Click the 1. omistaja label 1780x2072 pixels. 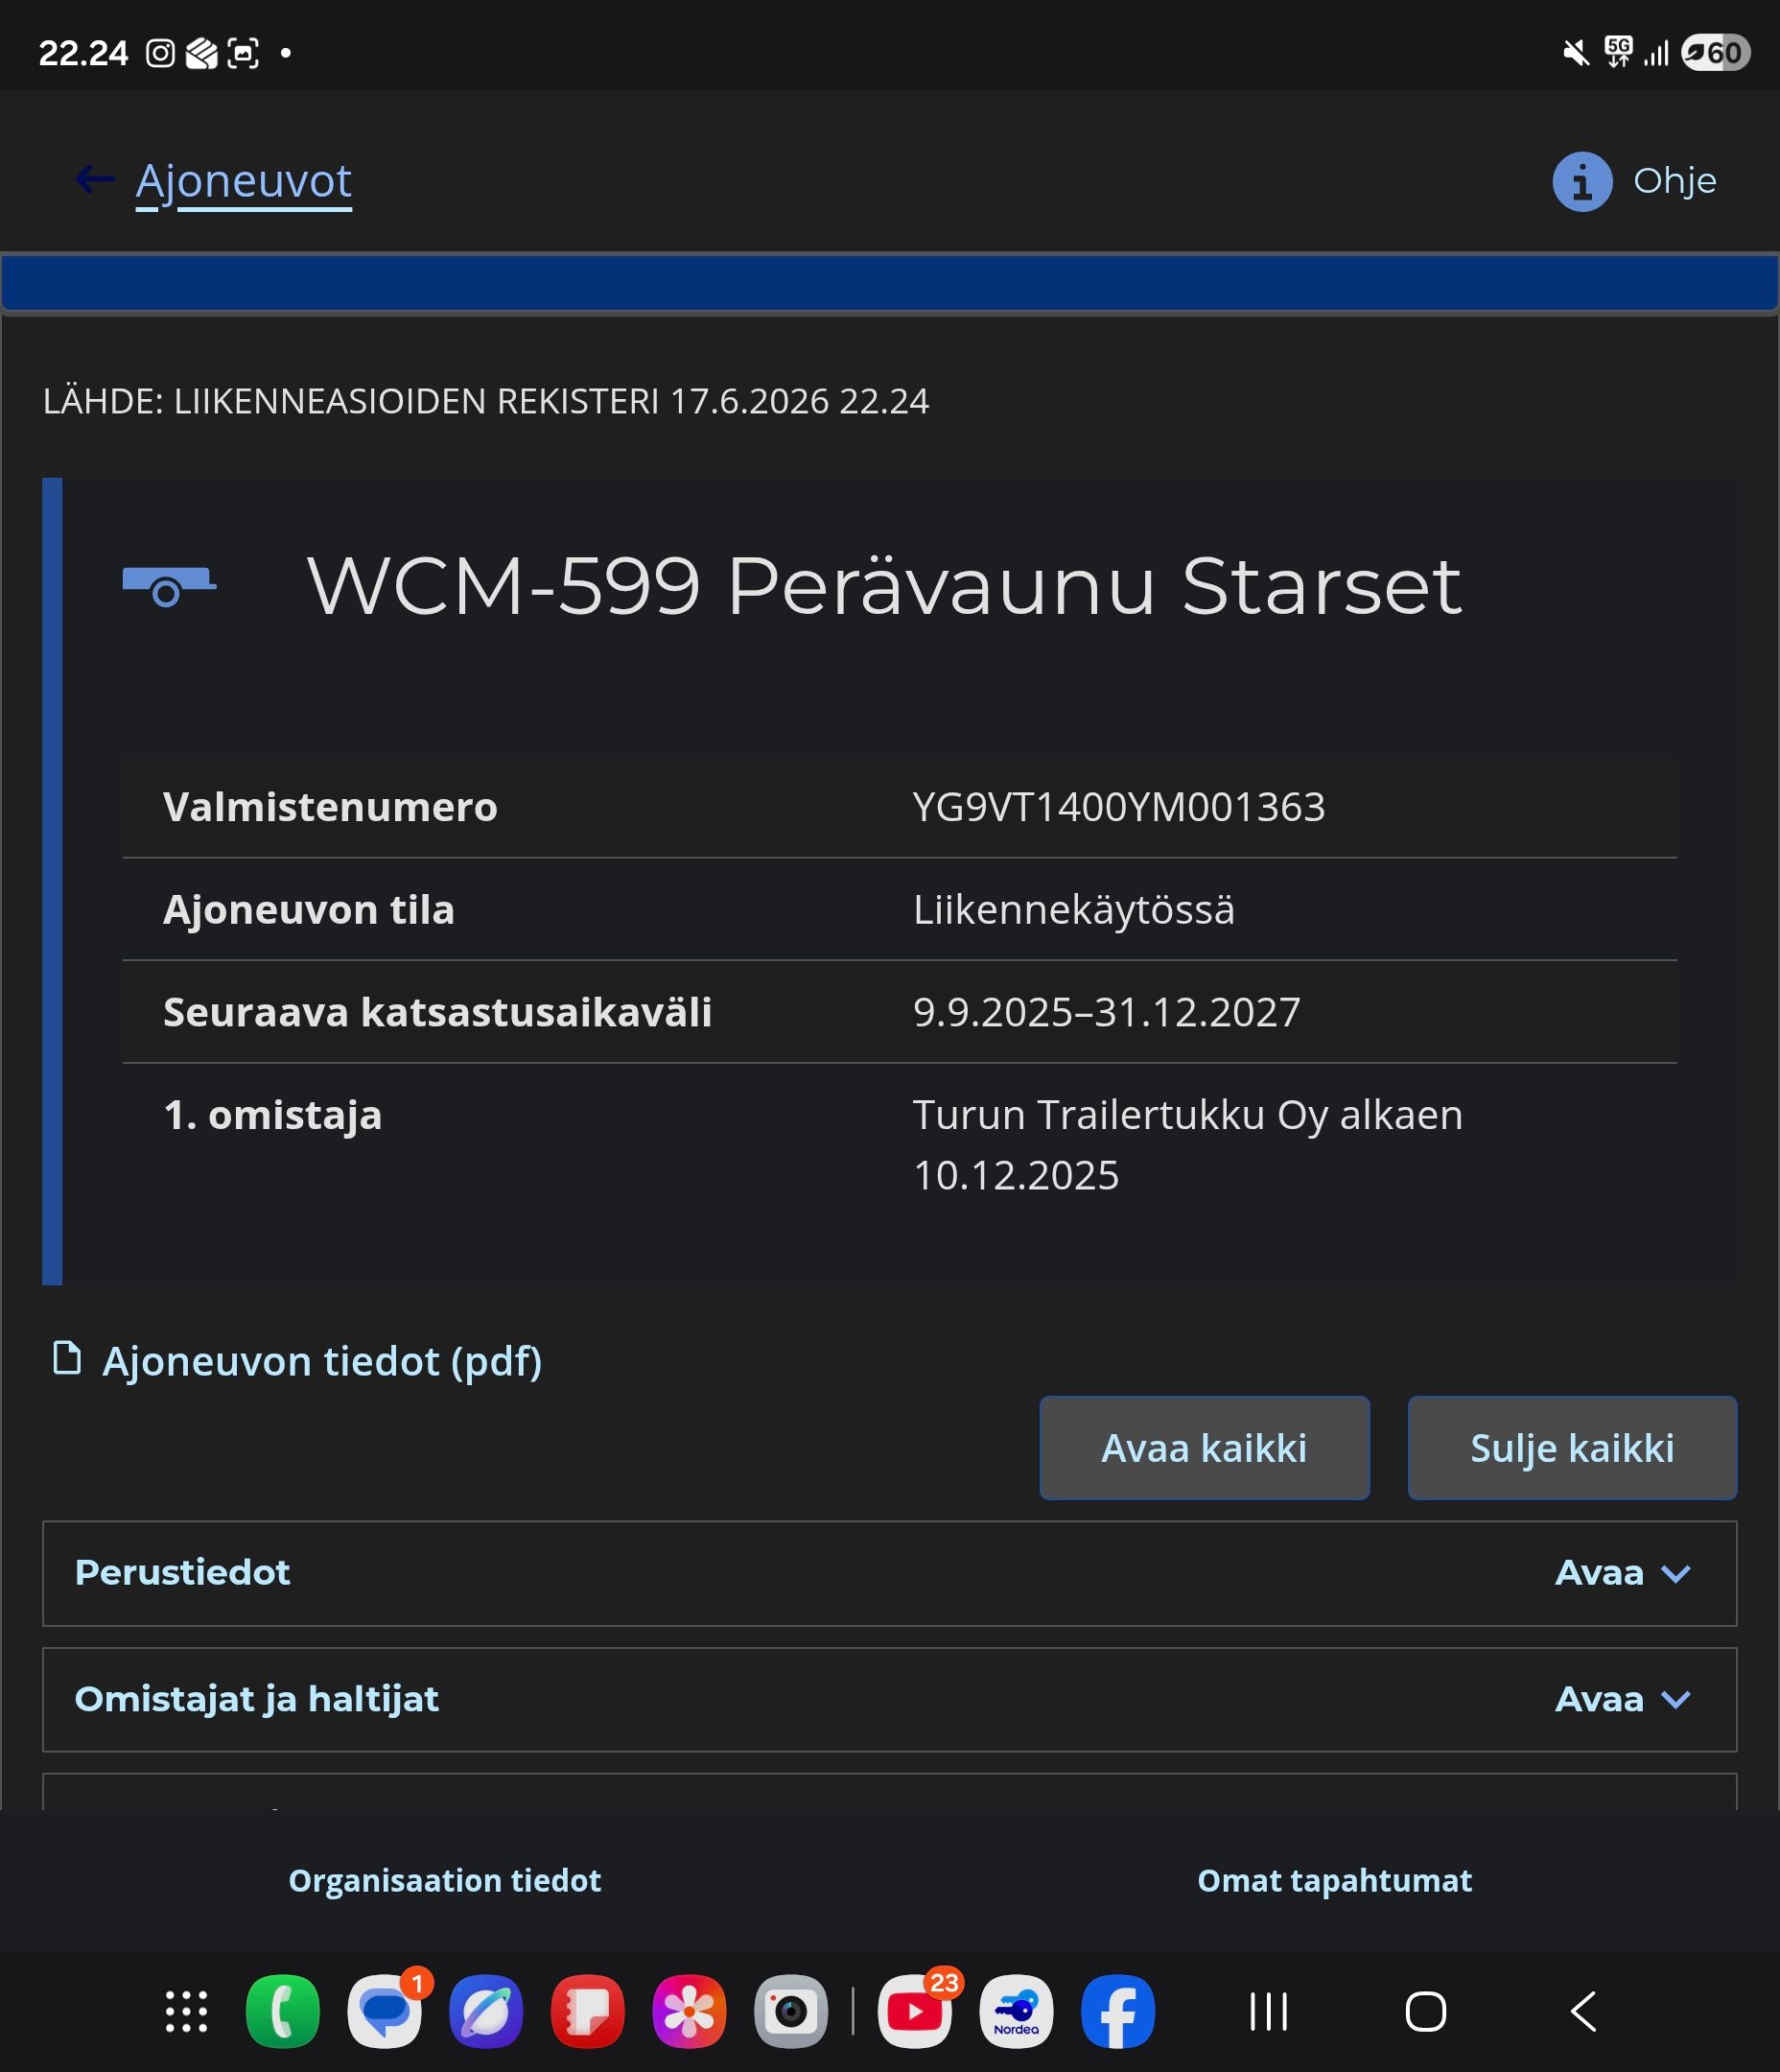point(272,1115)
